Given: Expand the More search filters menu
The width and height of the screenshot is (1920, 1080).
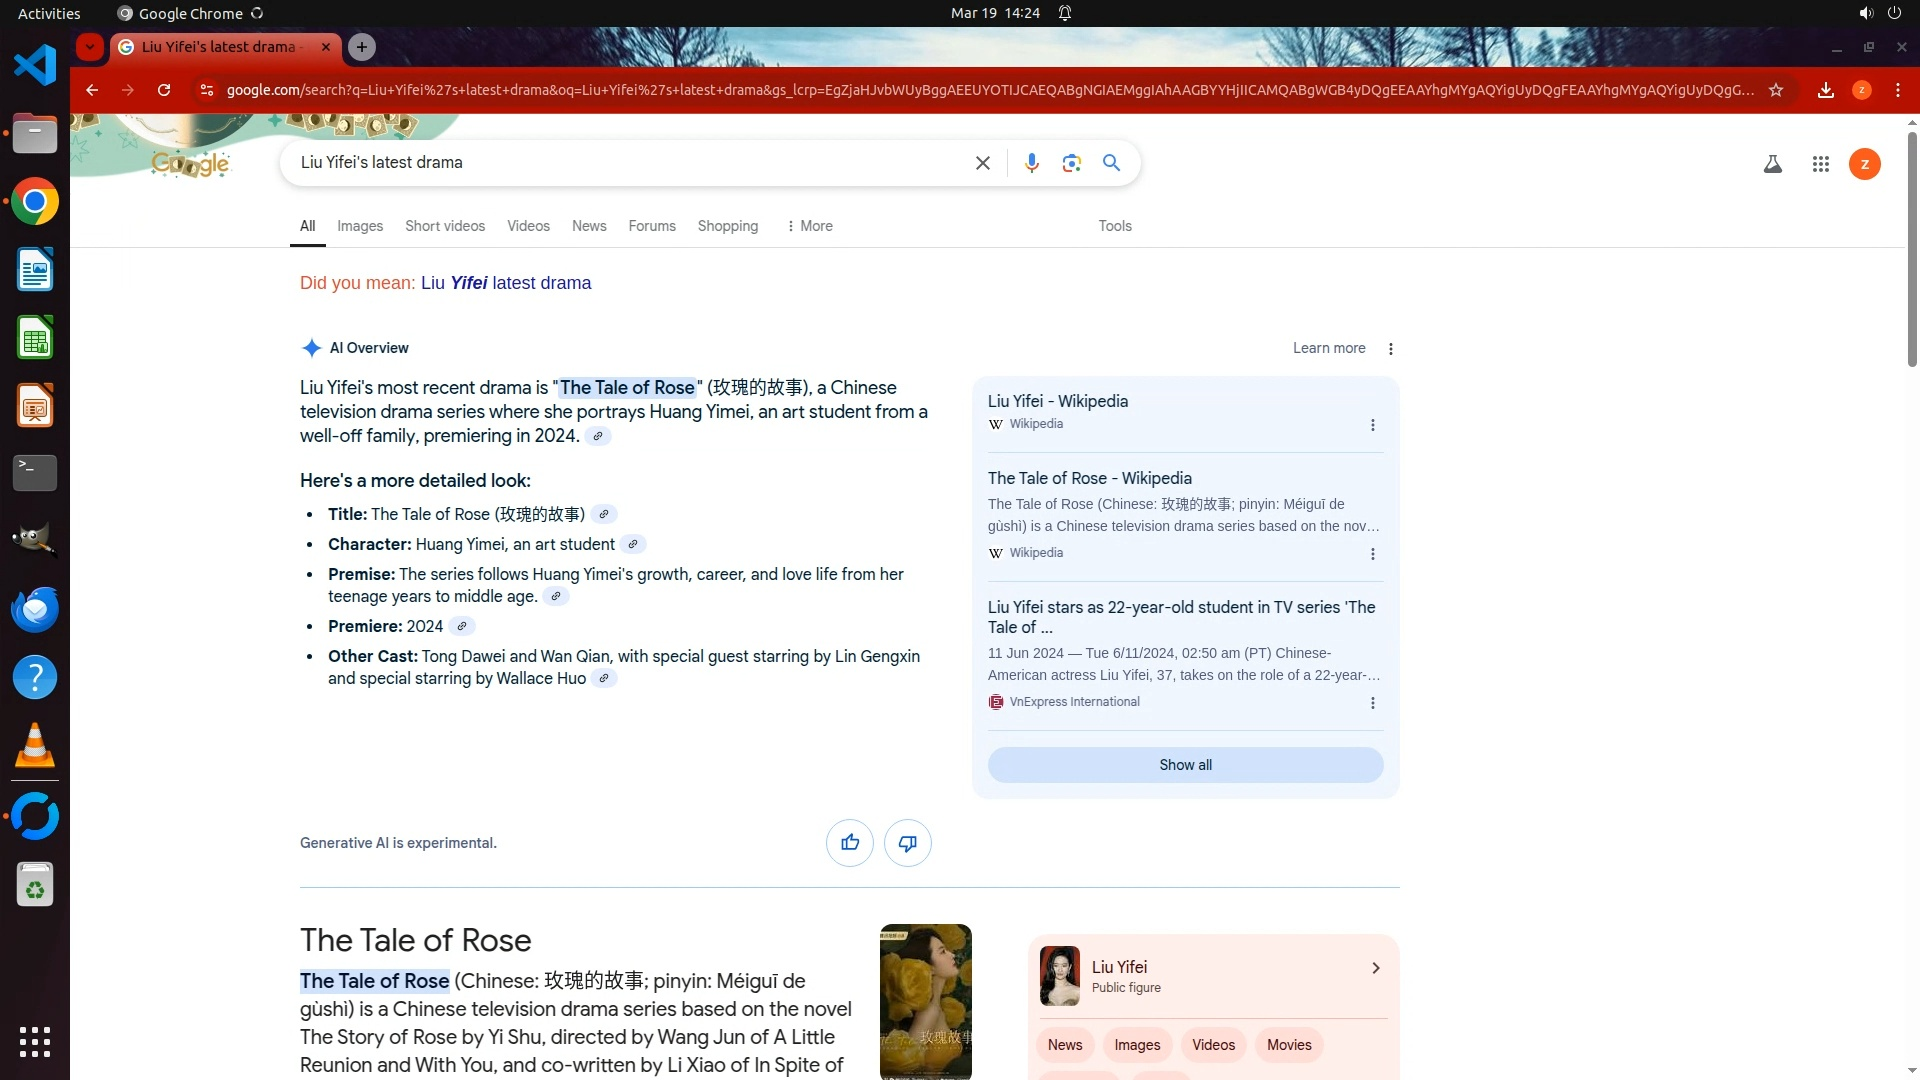Looking at the screenshot, I should pos(809,226).
